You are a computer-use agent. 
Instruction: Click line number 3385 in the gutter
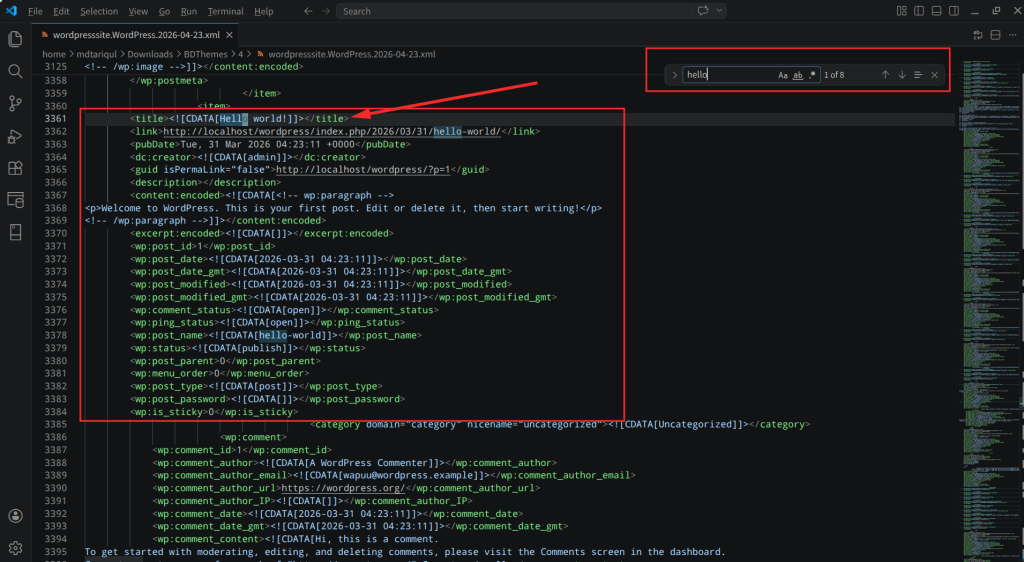[x=56, y=425]
